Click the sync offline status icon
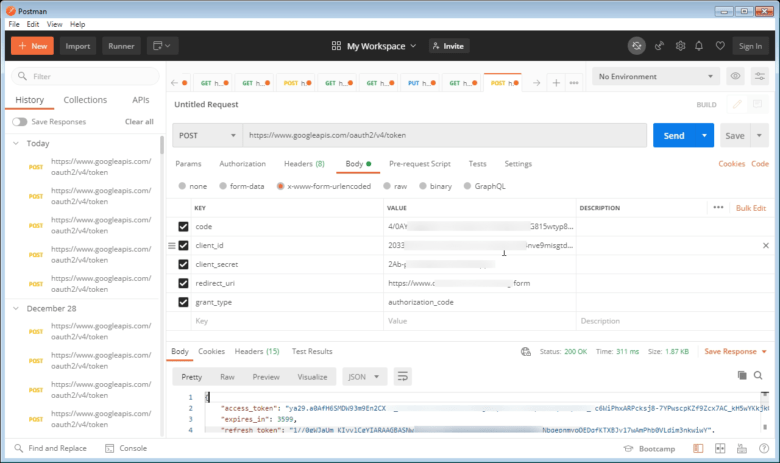 pos(636,46)
